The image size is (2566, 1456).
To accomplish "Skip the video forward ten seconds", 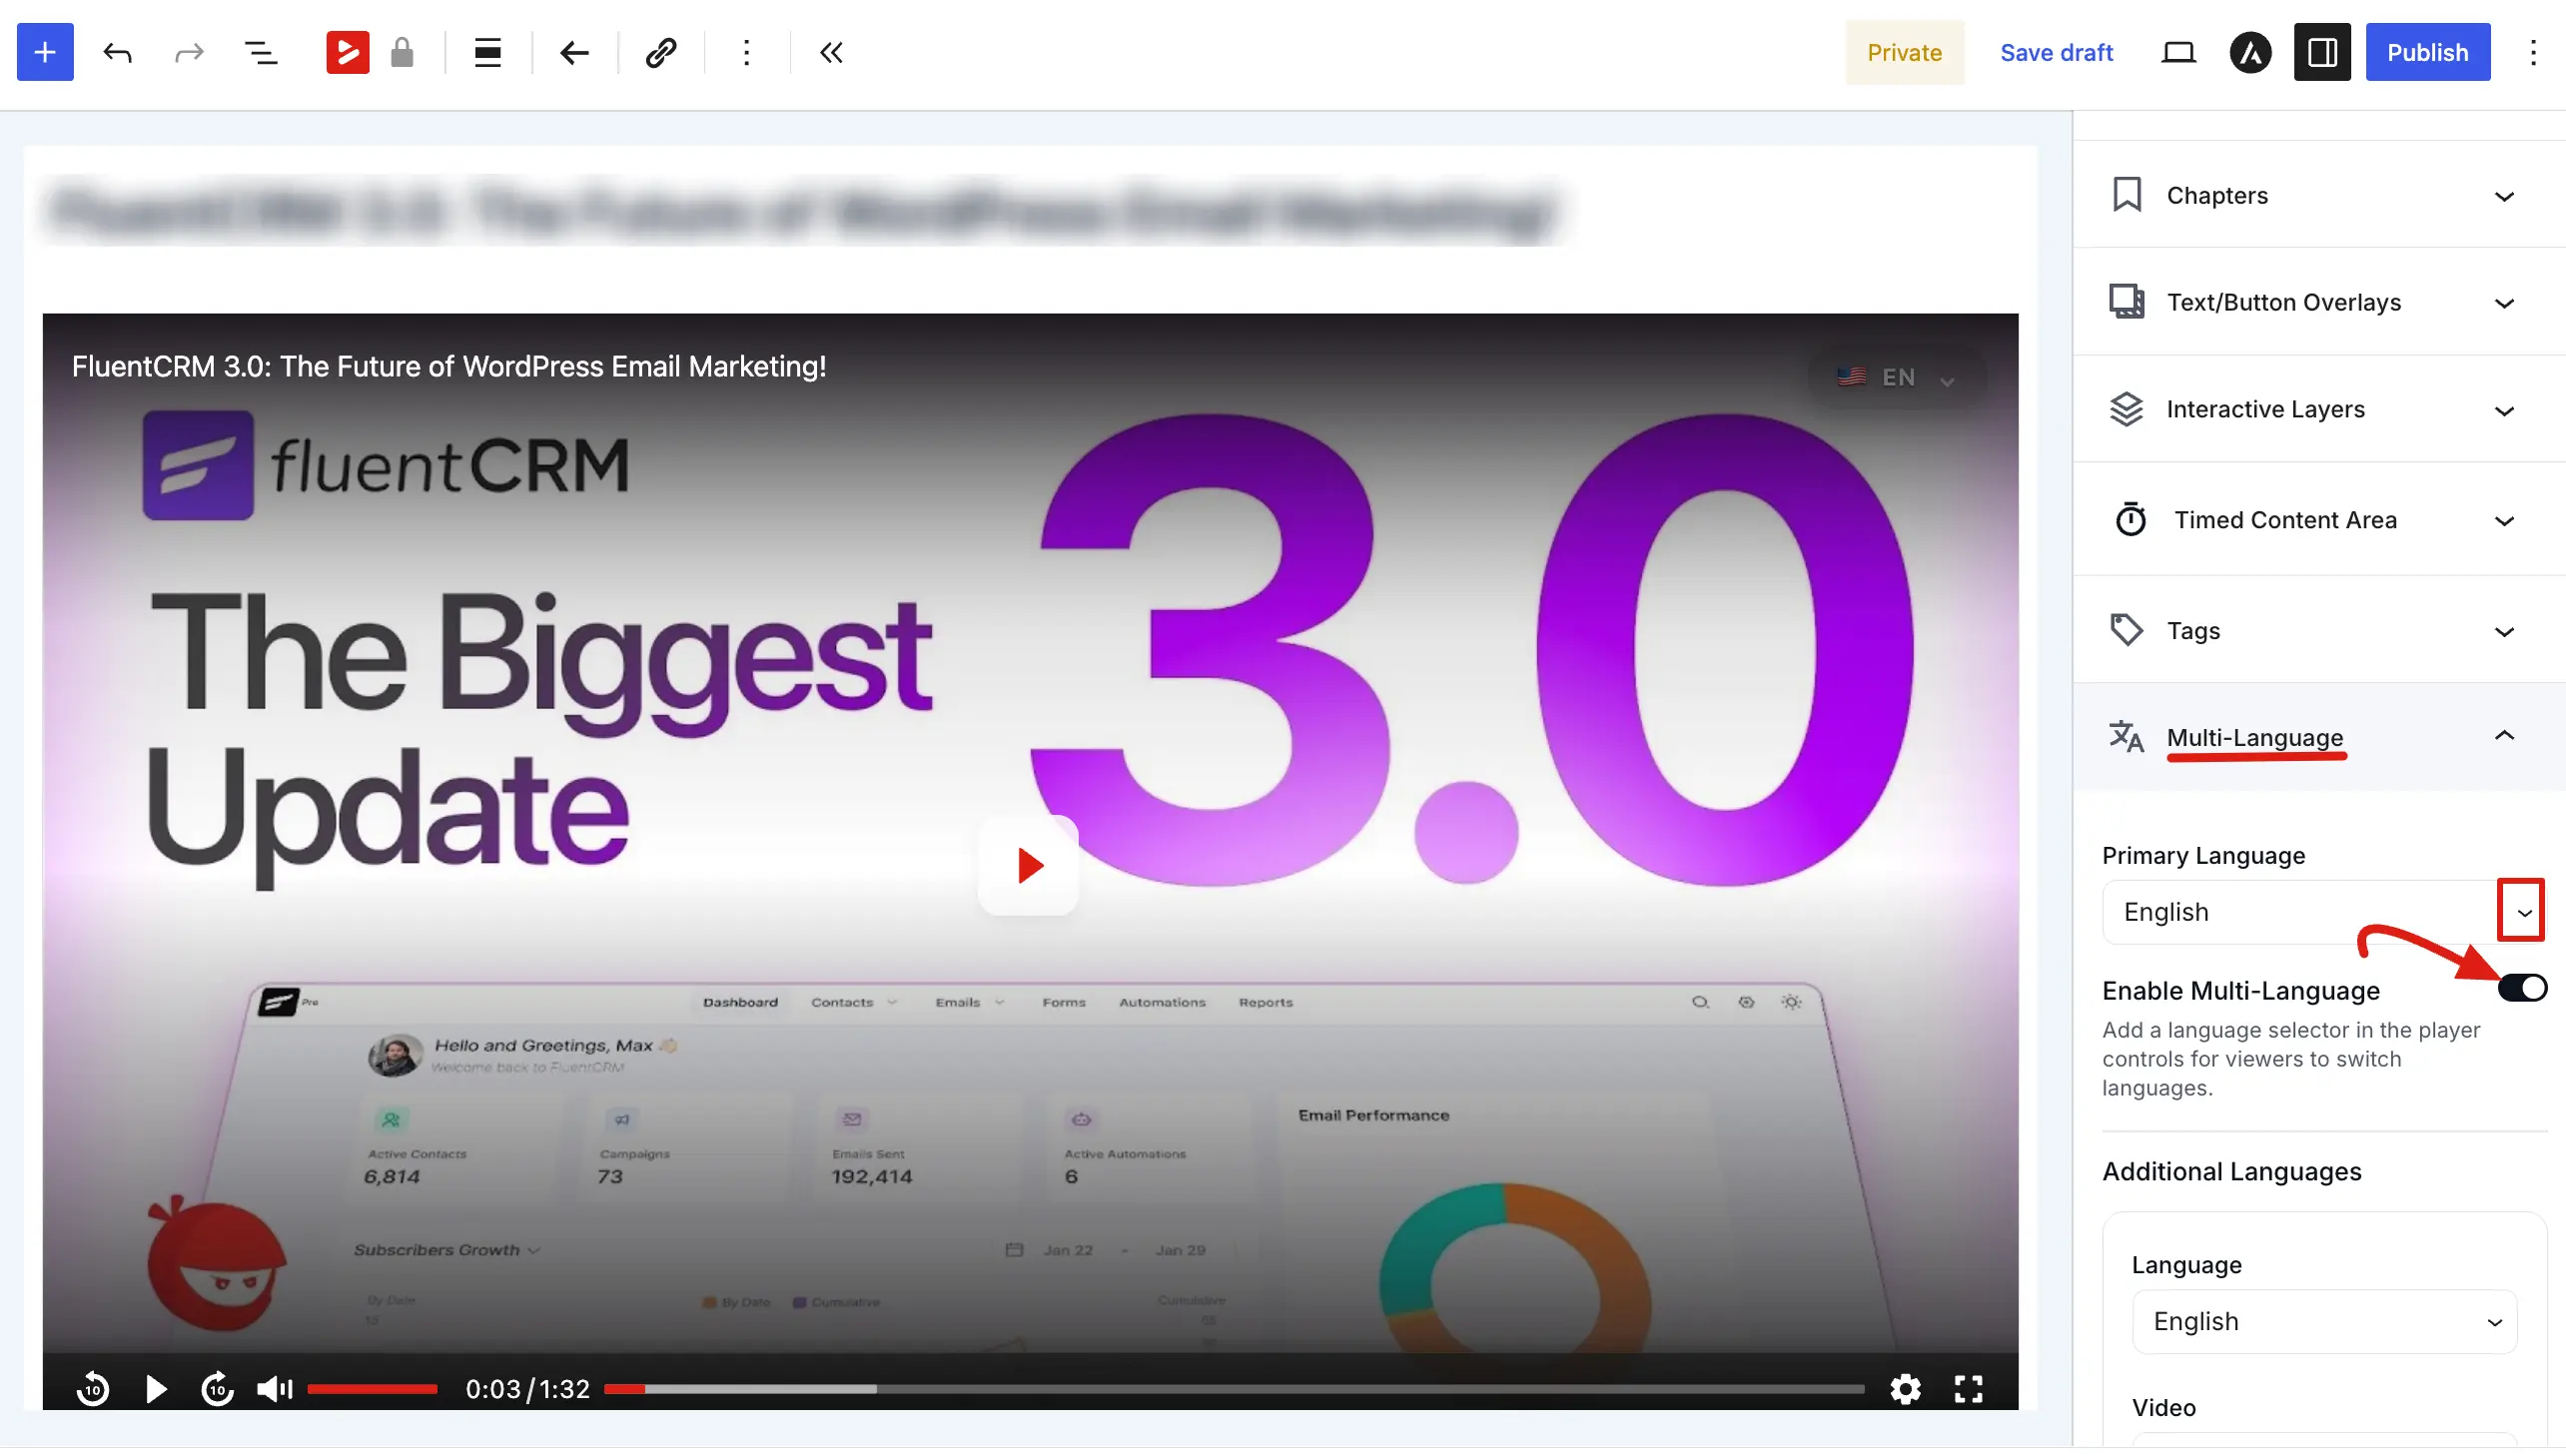I will (217, 1388).
